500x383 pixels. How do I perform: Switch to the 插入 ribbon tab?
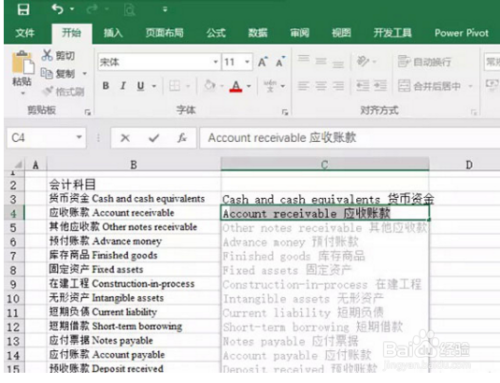click(113, 33)
